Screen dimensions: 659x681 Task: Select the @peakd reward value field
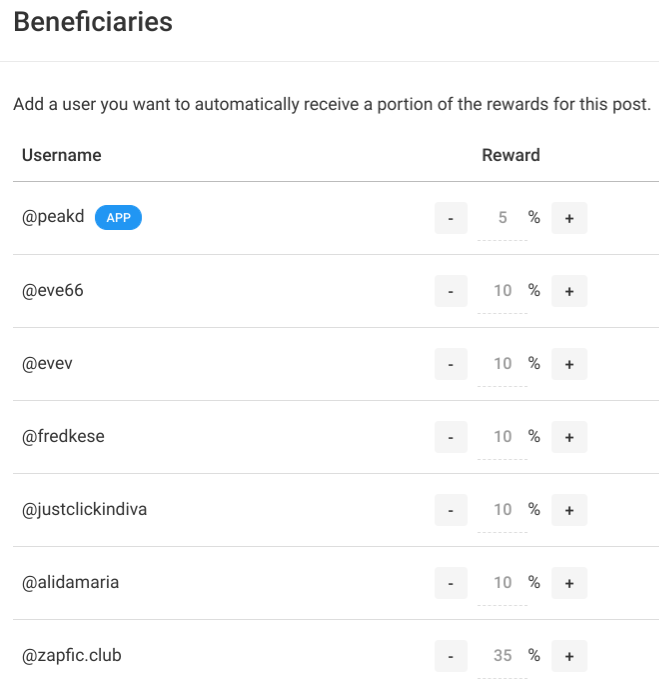(x=502, y=218)
